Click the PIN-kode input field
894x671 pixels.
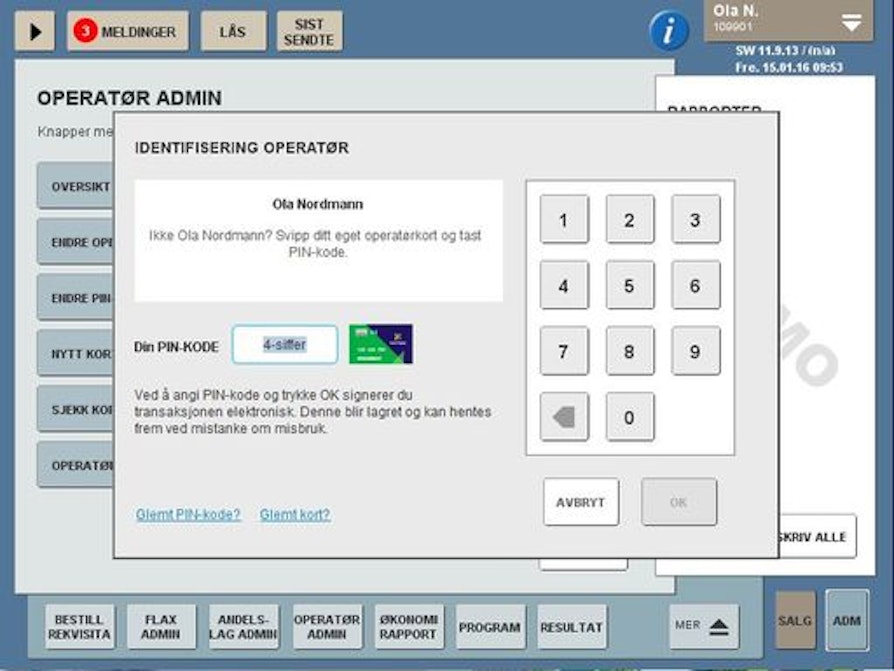pyautogui.click(x=285, y=344)
